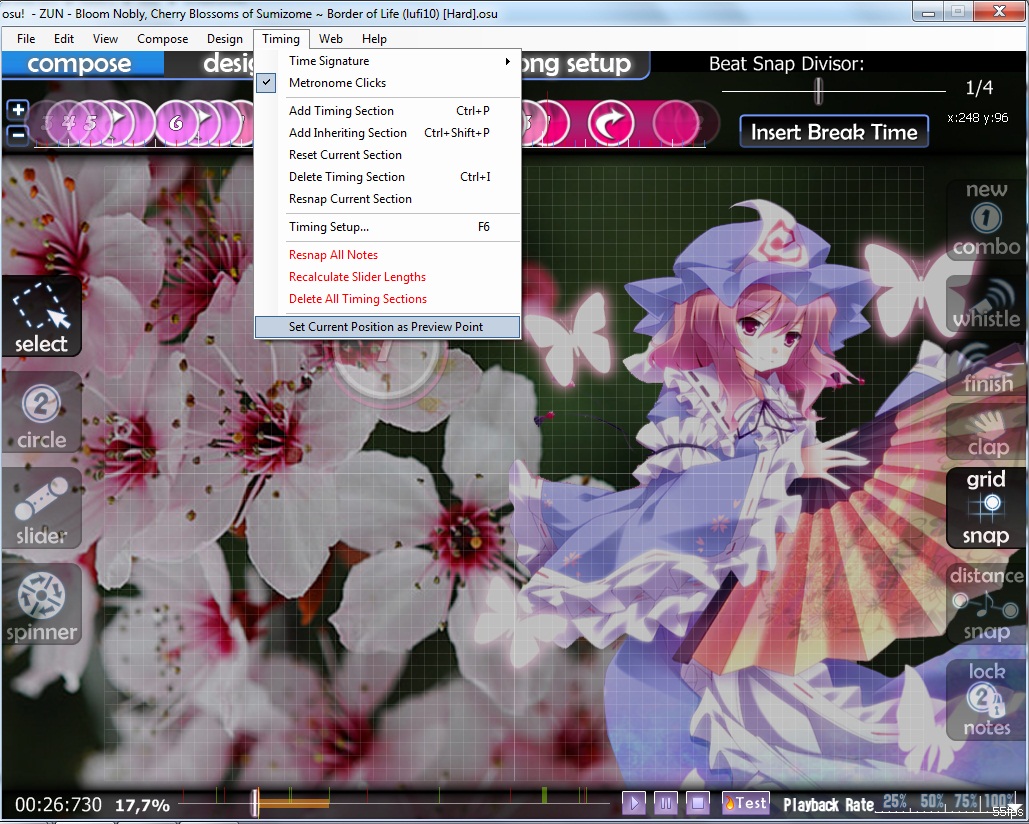Switch to the song setup tab
The image size is (1029, 824).
585,64
